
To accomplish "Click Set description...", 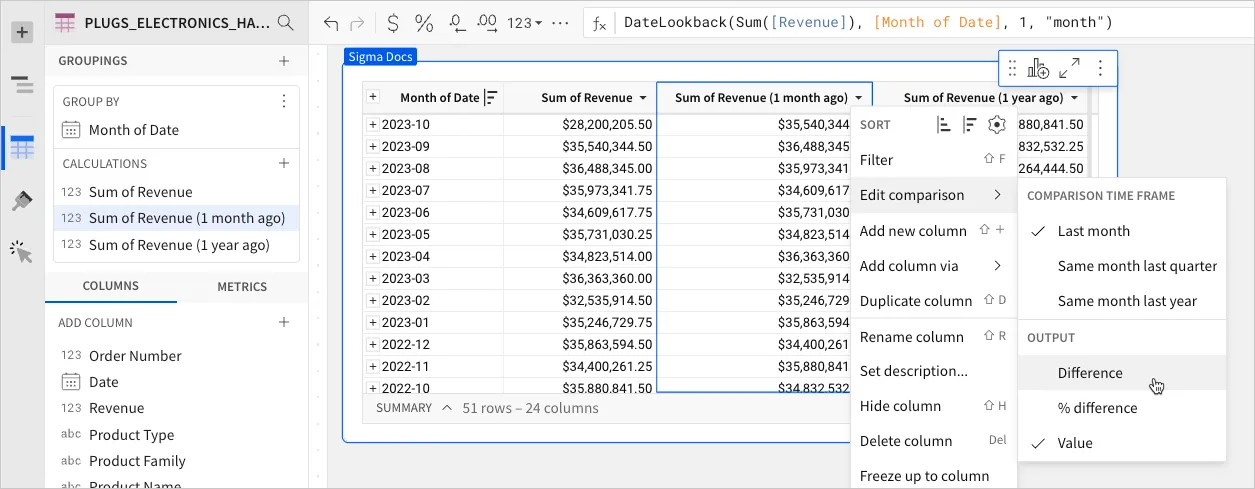I will point(933,371).
